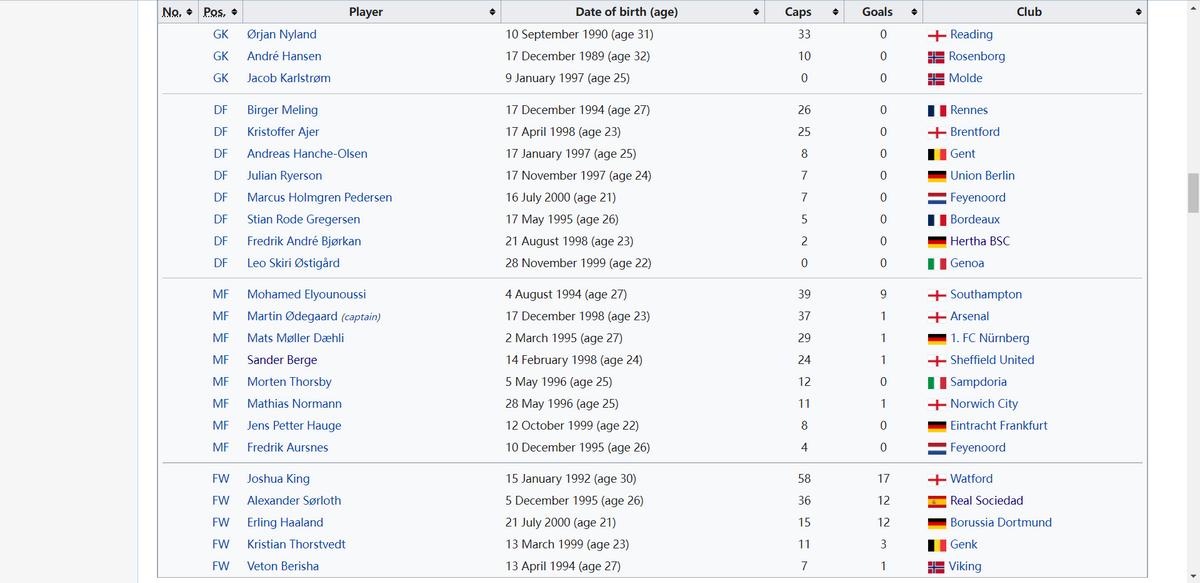Sort the table by Club column
Viewport: 1200px width, 583px height.
1138,12
